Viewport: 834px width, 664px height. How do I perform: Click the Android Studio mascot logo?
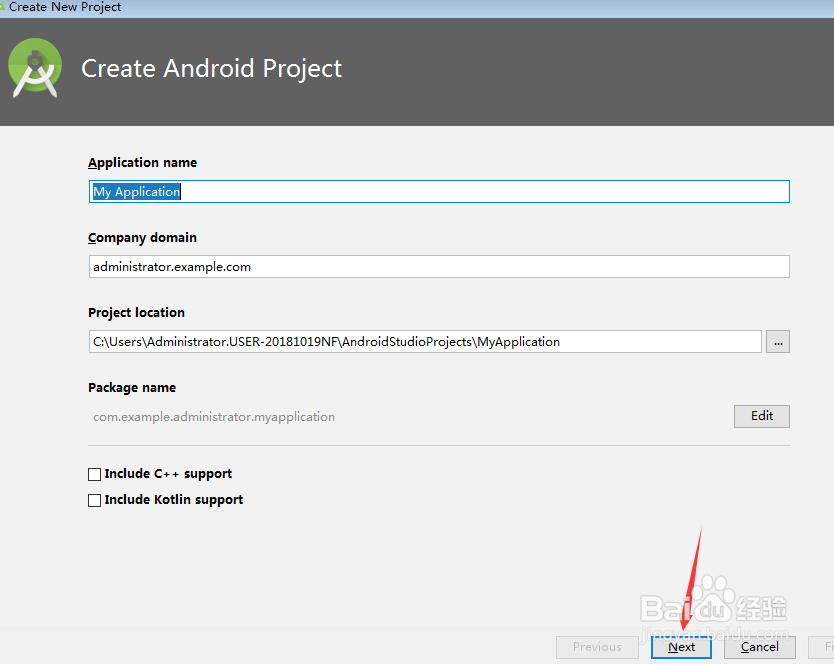point(35,68)
